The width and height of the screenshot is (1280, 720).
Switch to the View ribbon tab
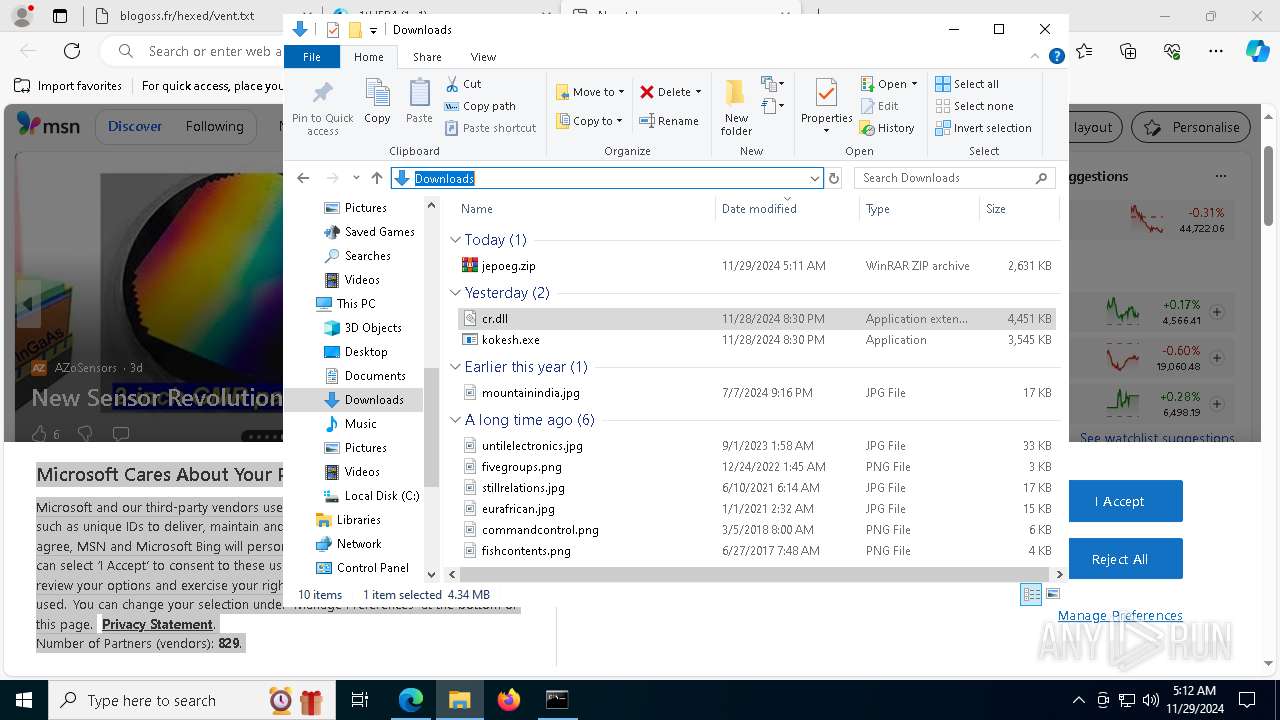tap(483, 57)
